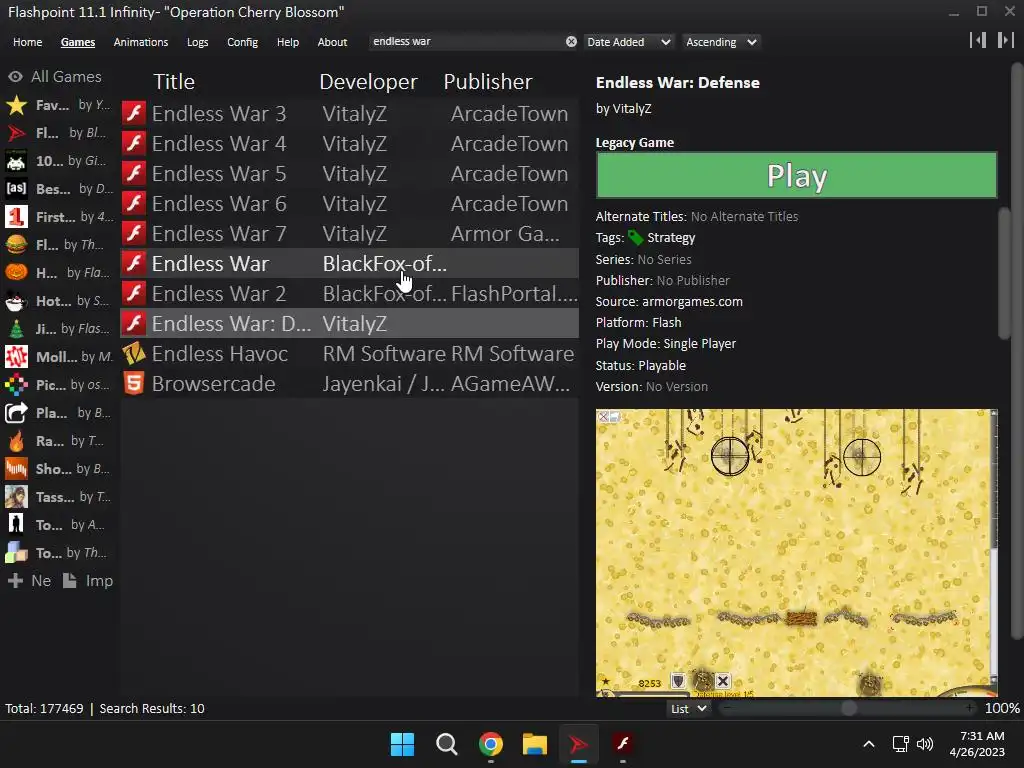Click the Flash icon beside Endless War 3

[134, 113]
